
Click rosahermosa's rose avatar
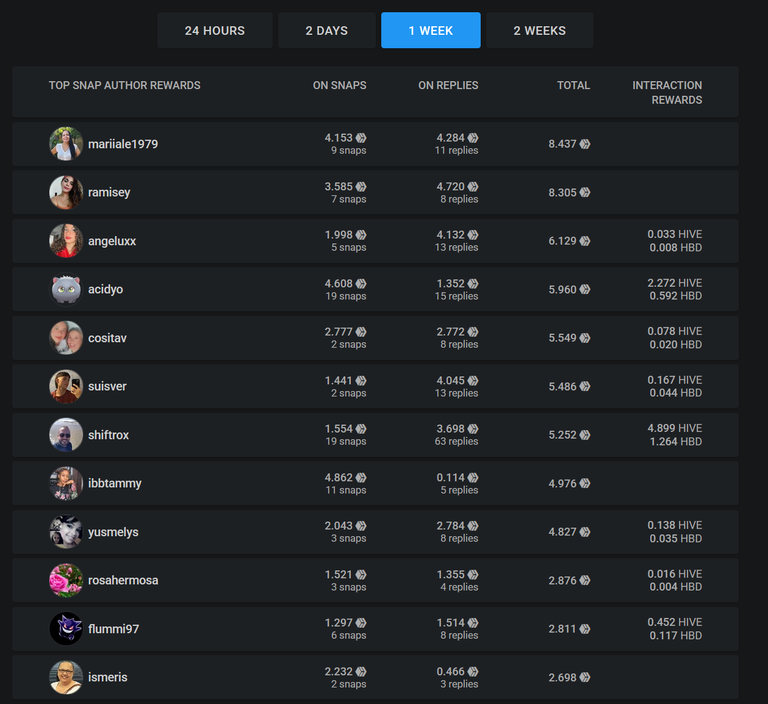pos(66,580)
